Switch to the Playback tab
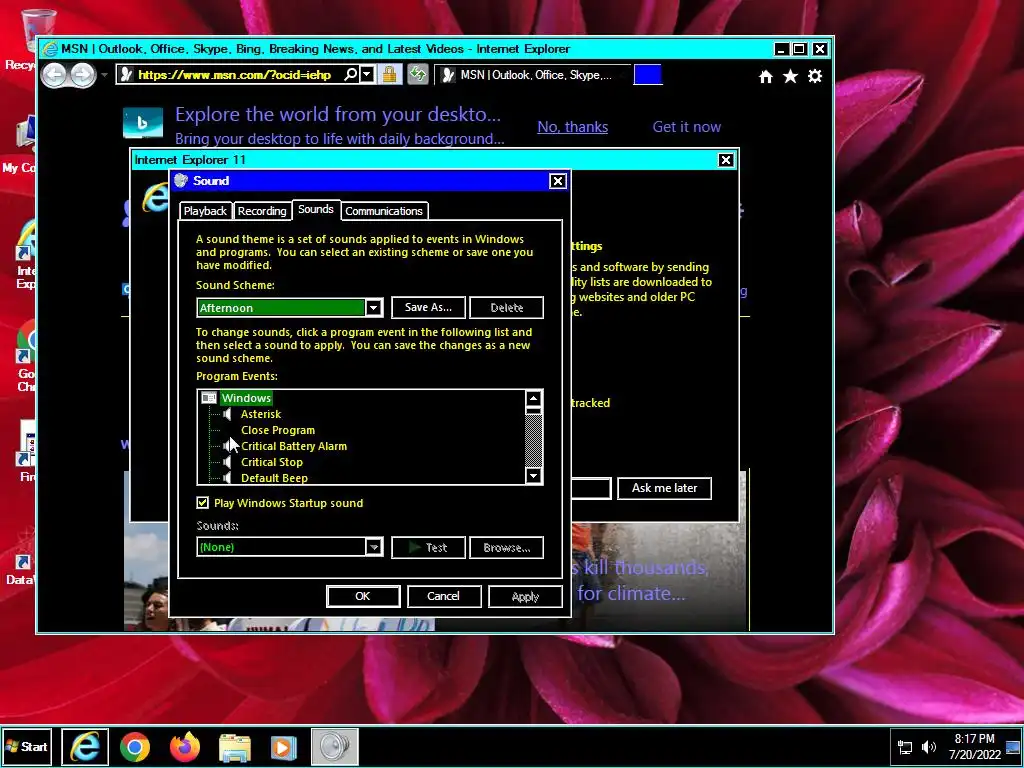The height and width of the screenshot is (768, 1024). [x=205, y=211]
